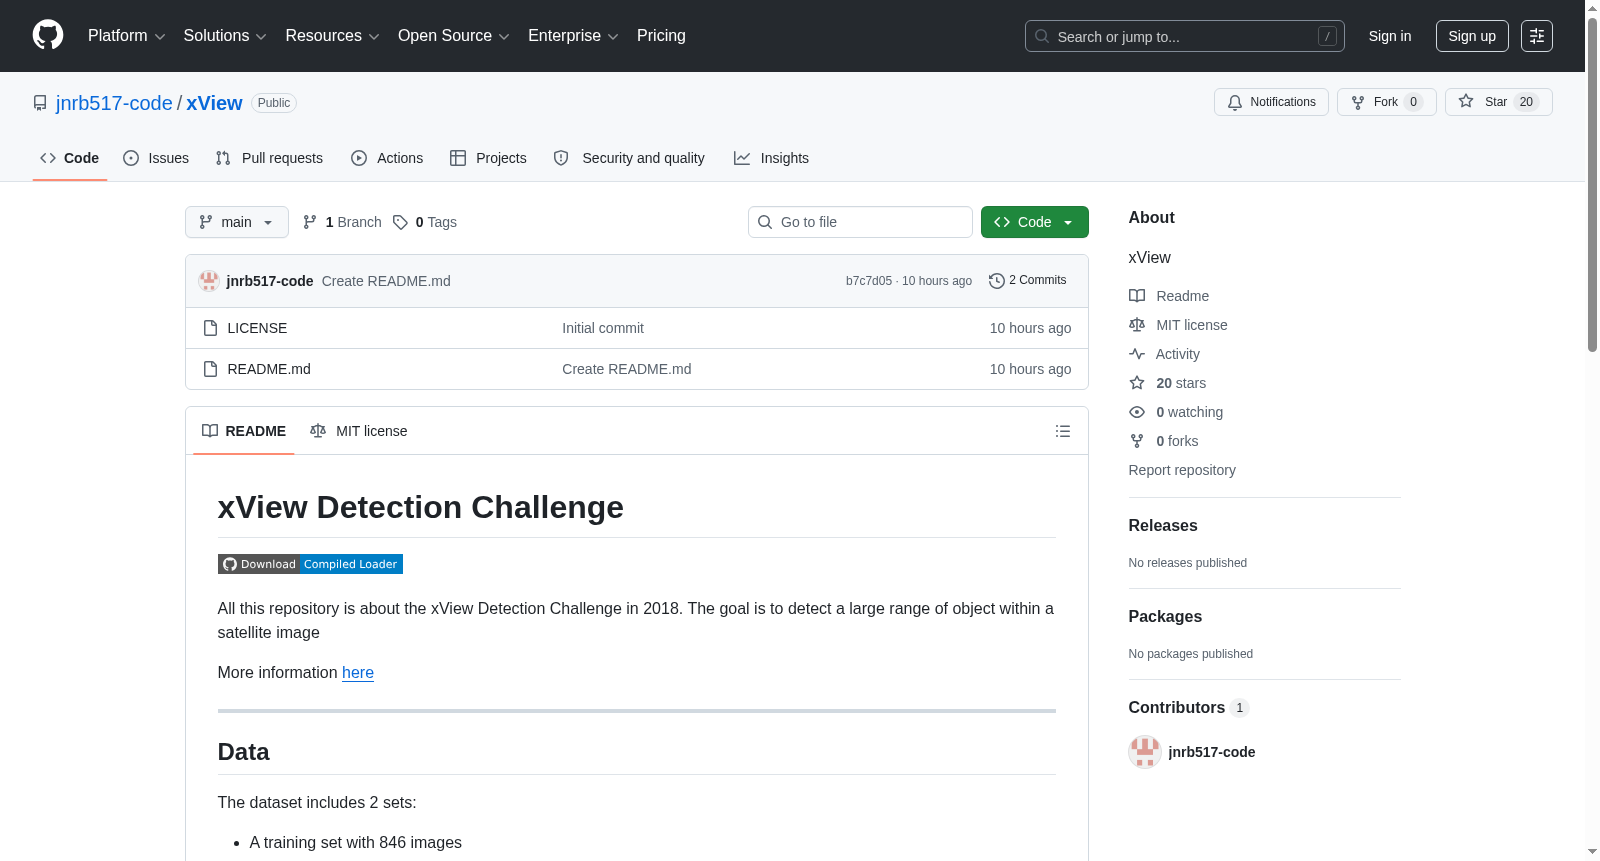Click the star icon on Star button
Image resolution: width=1600 pixels, height=861 pixels.
tap(1466, 101)
